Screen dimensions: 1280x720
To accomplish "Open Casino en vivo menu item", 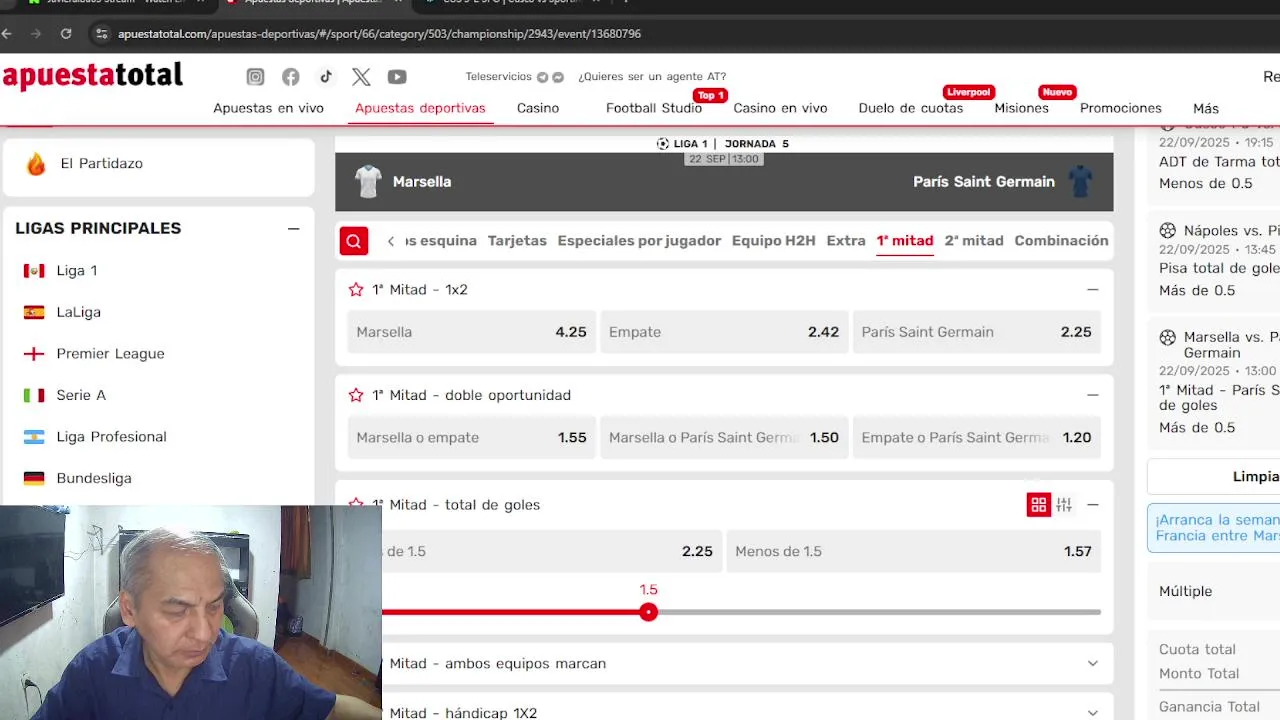I will point(780,108).
